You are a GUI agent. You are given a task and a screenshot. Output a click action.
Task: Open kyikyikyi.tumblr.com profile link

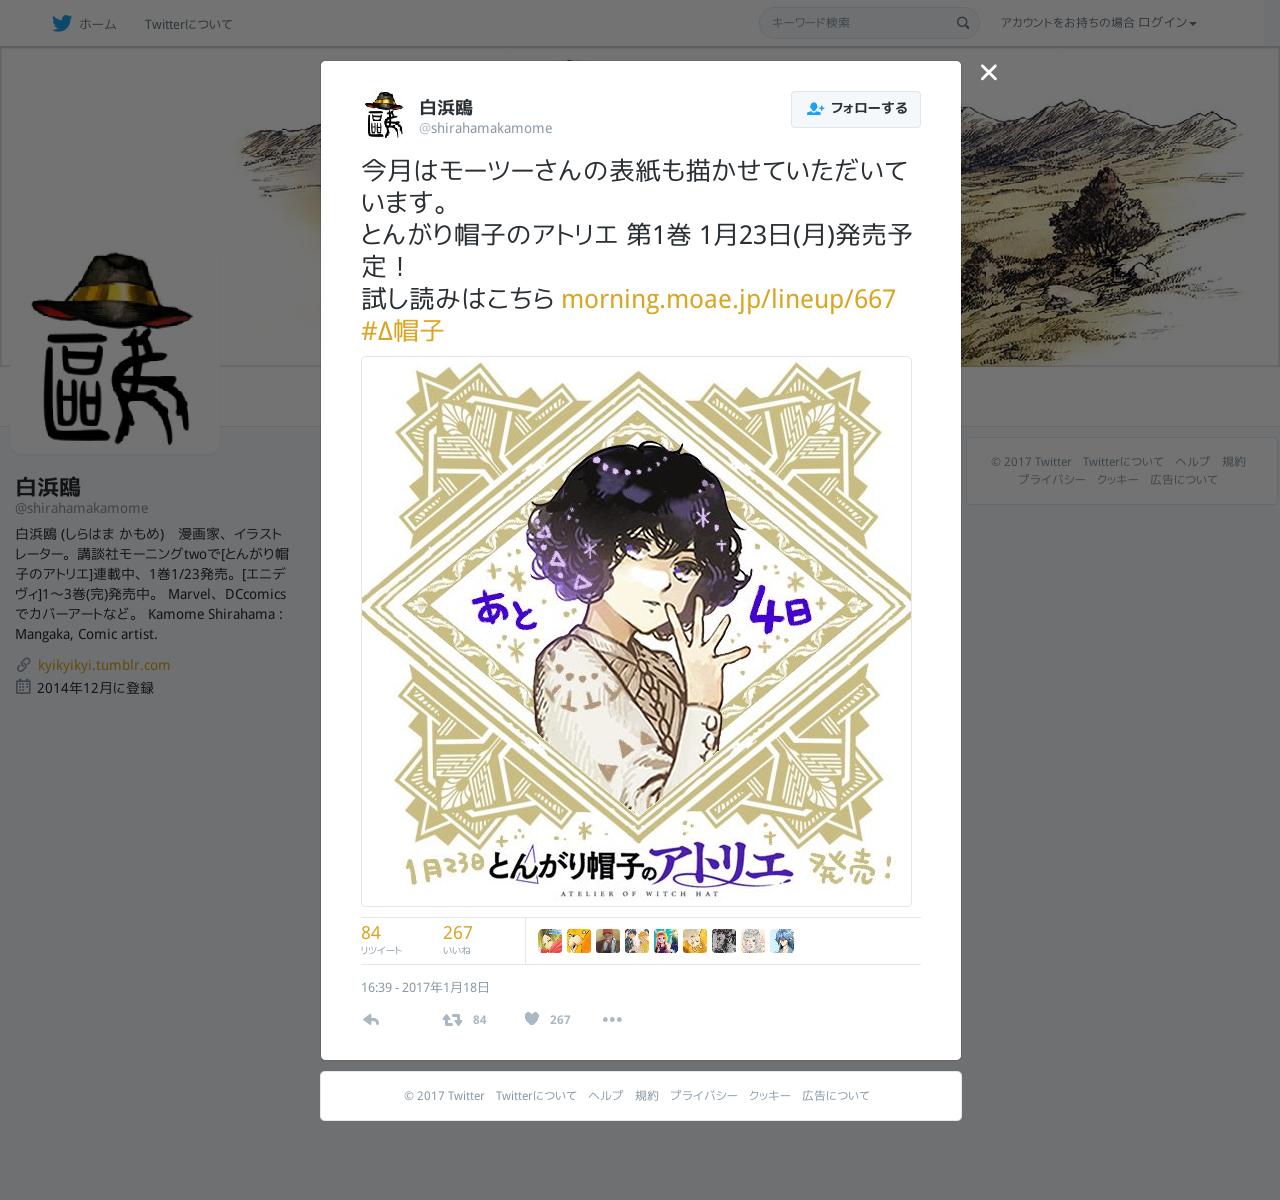tap(104, 664)
